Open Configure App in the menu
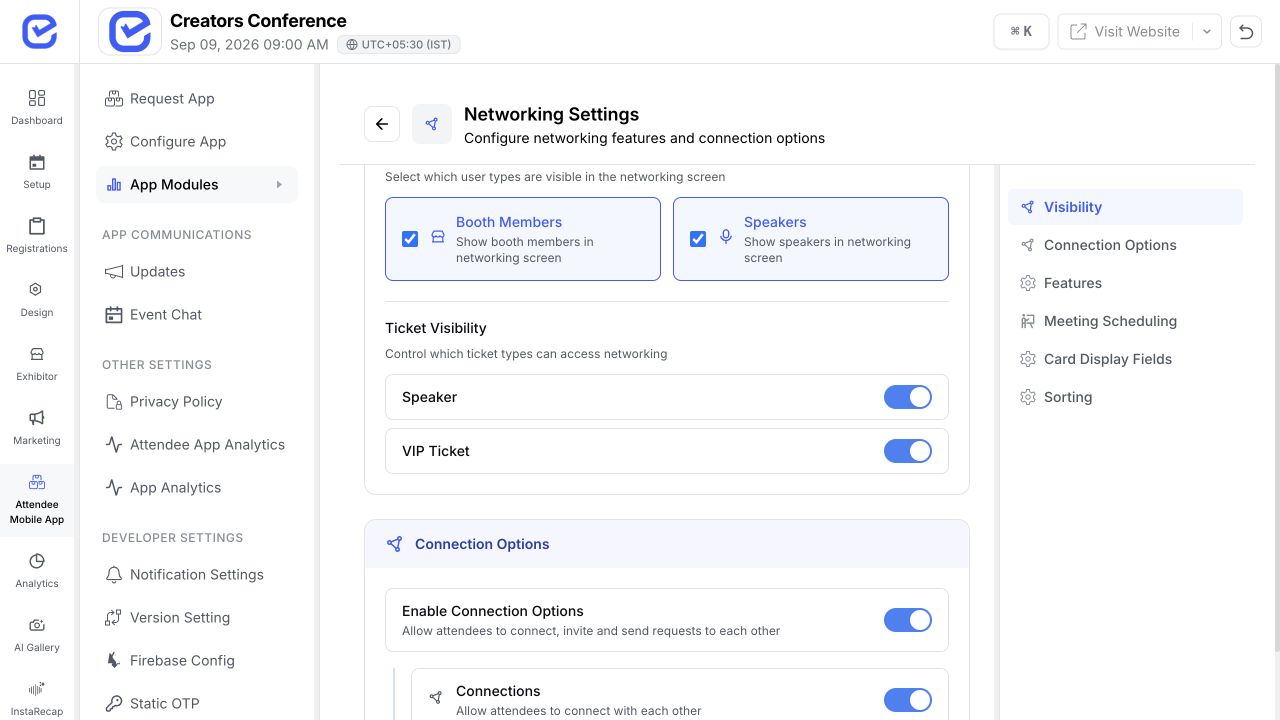This screenshot has height=720, width=1280. coord(197,141)
